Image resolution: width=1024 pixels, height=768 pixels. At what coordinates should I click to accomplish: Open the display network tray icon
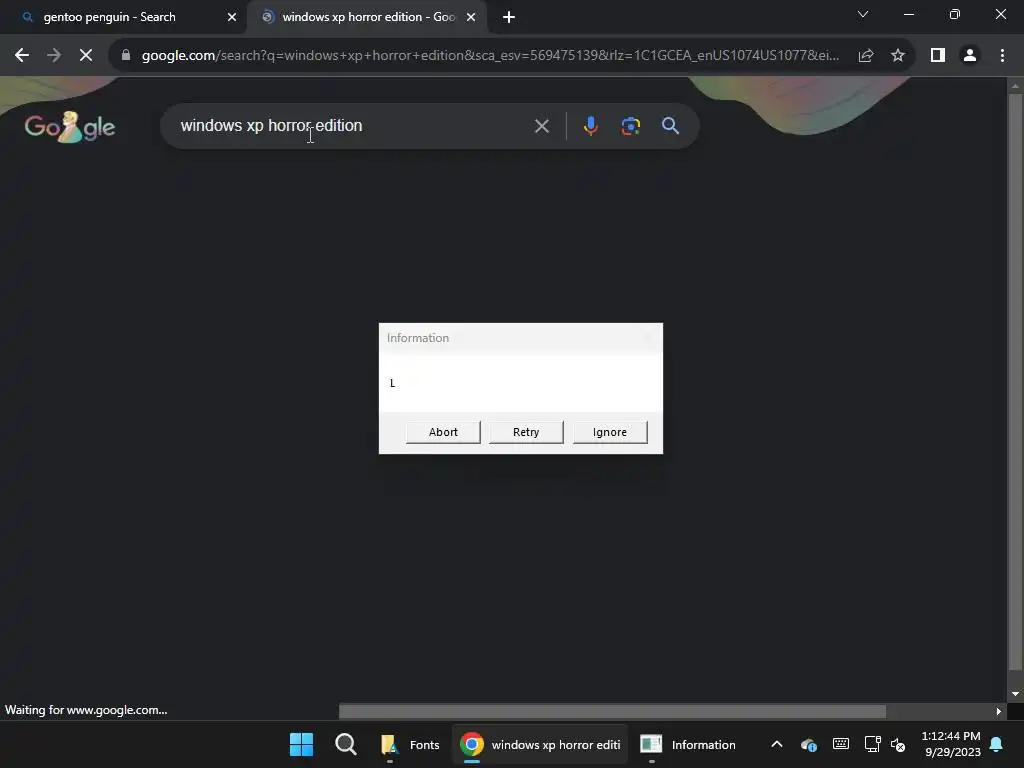pos(872,744)
